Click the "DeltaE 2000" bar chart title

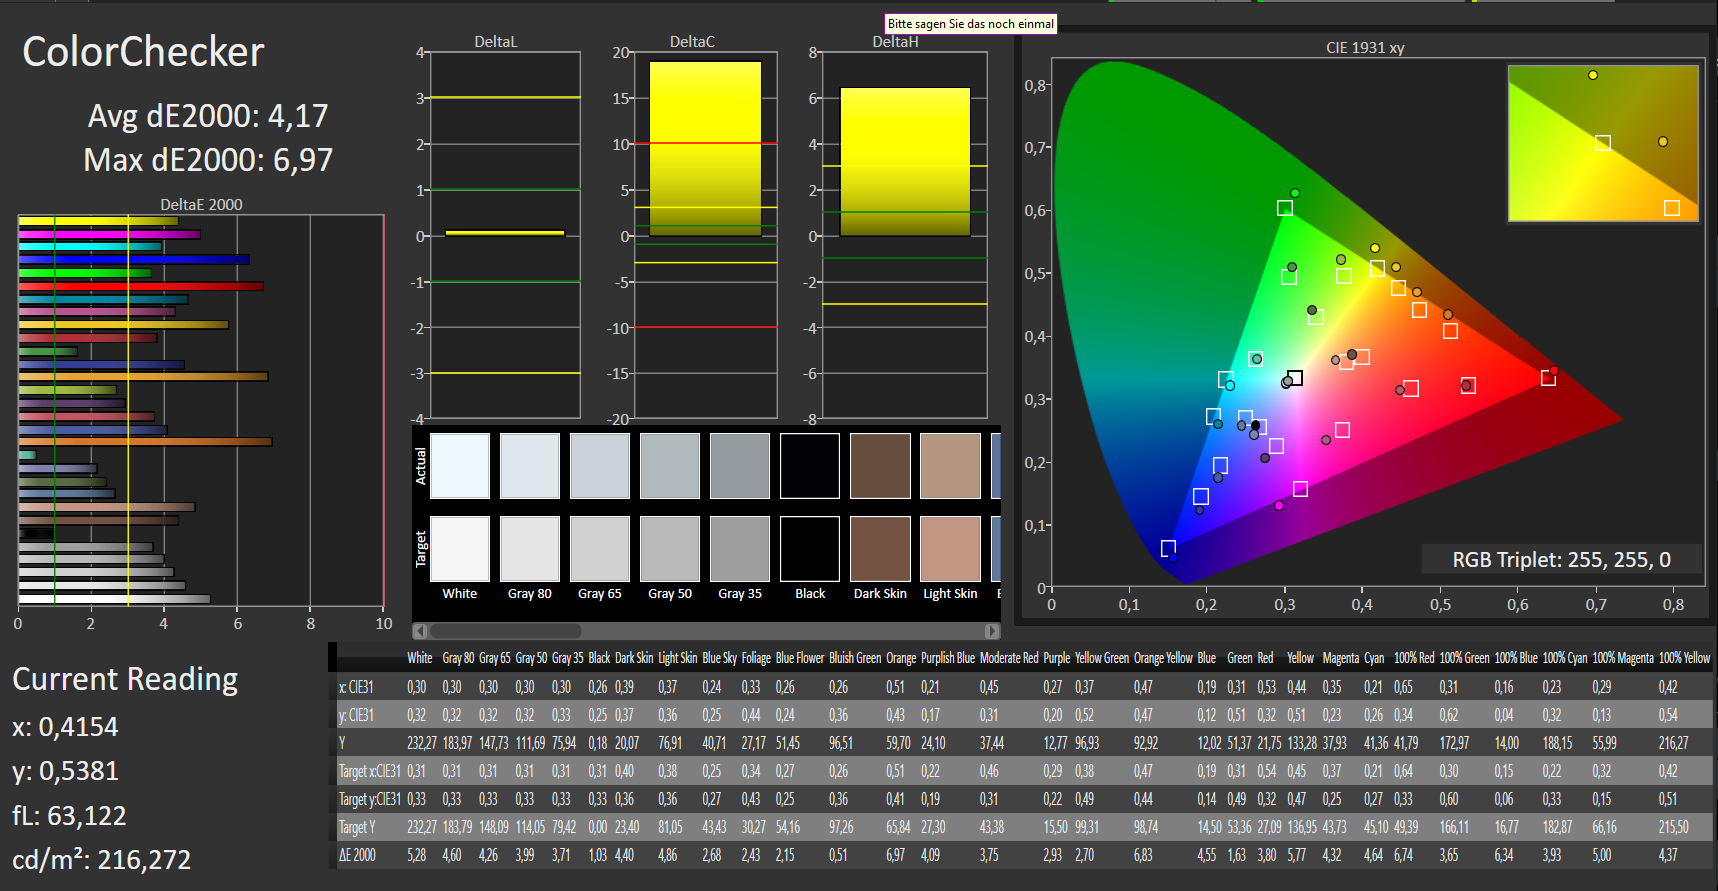coord(201,205)
